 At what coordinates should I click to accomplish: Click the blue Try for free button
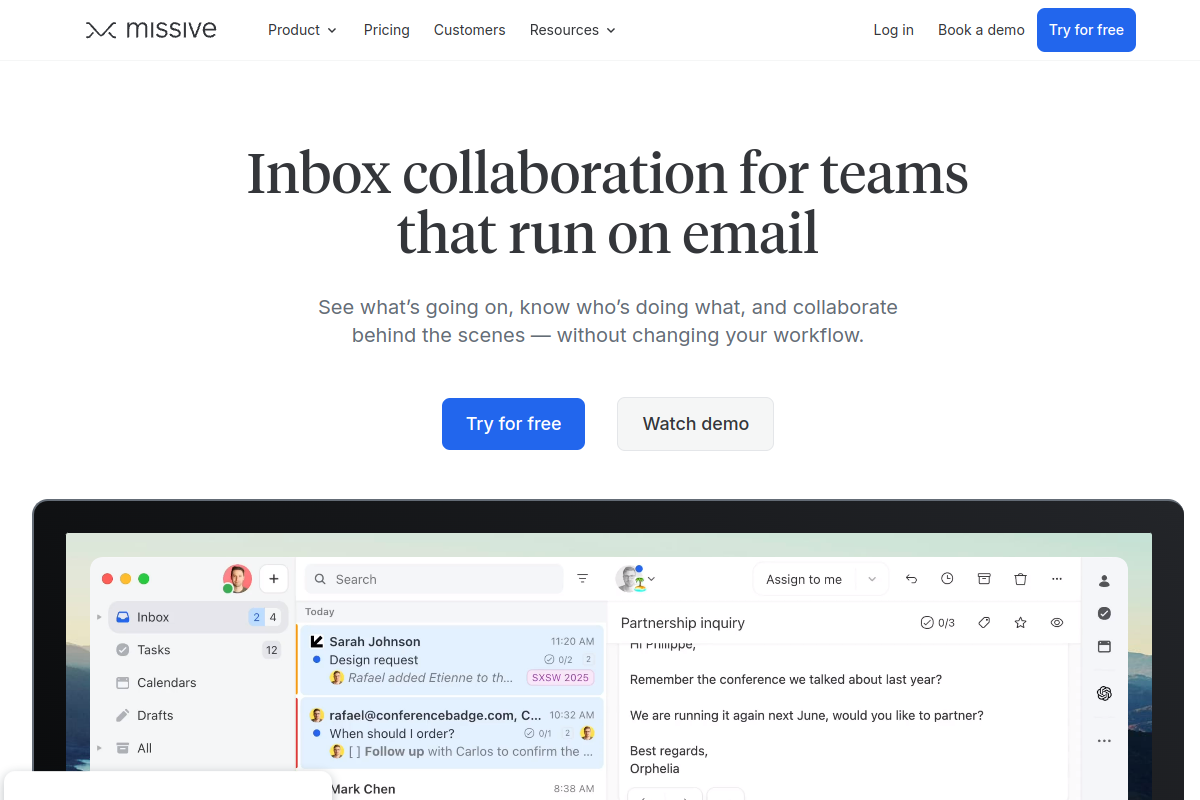[513, 424]
